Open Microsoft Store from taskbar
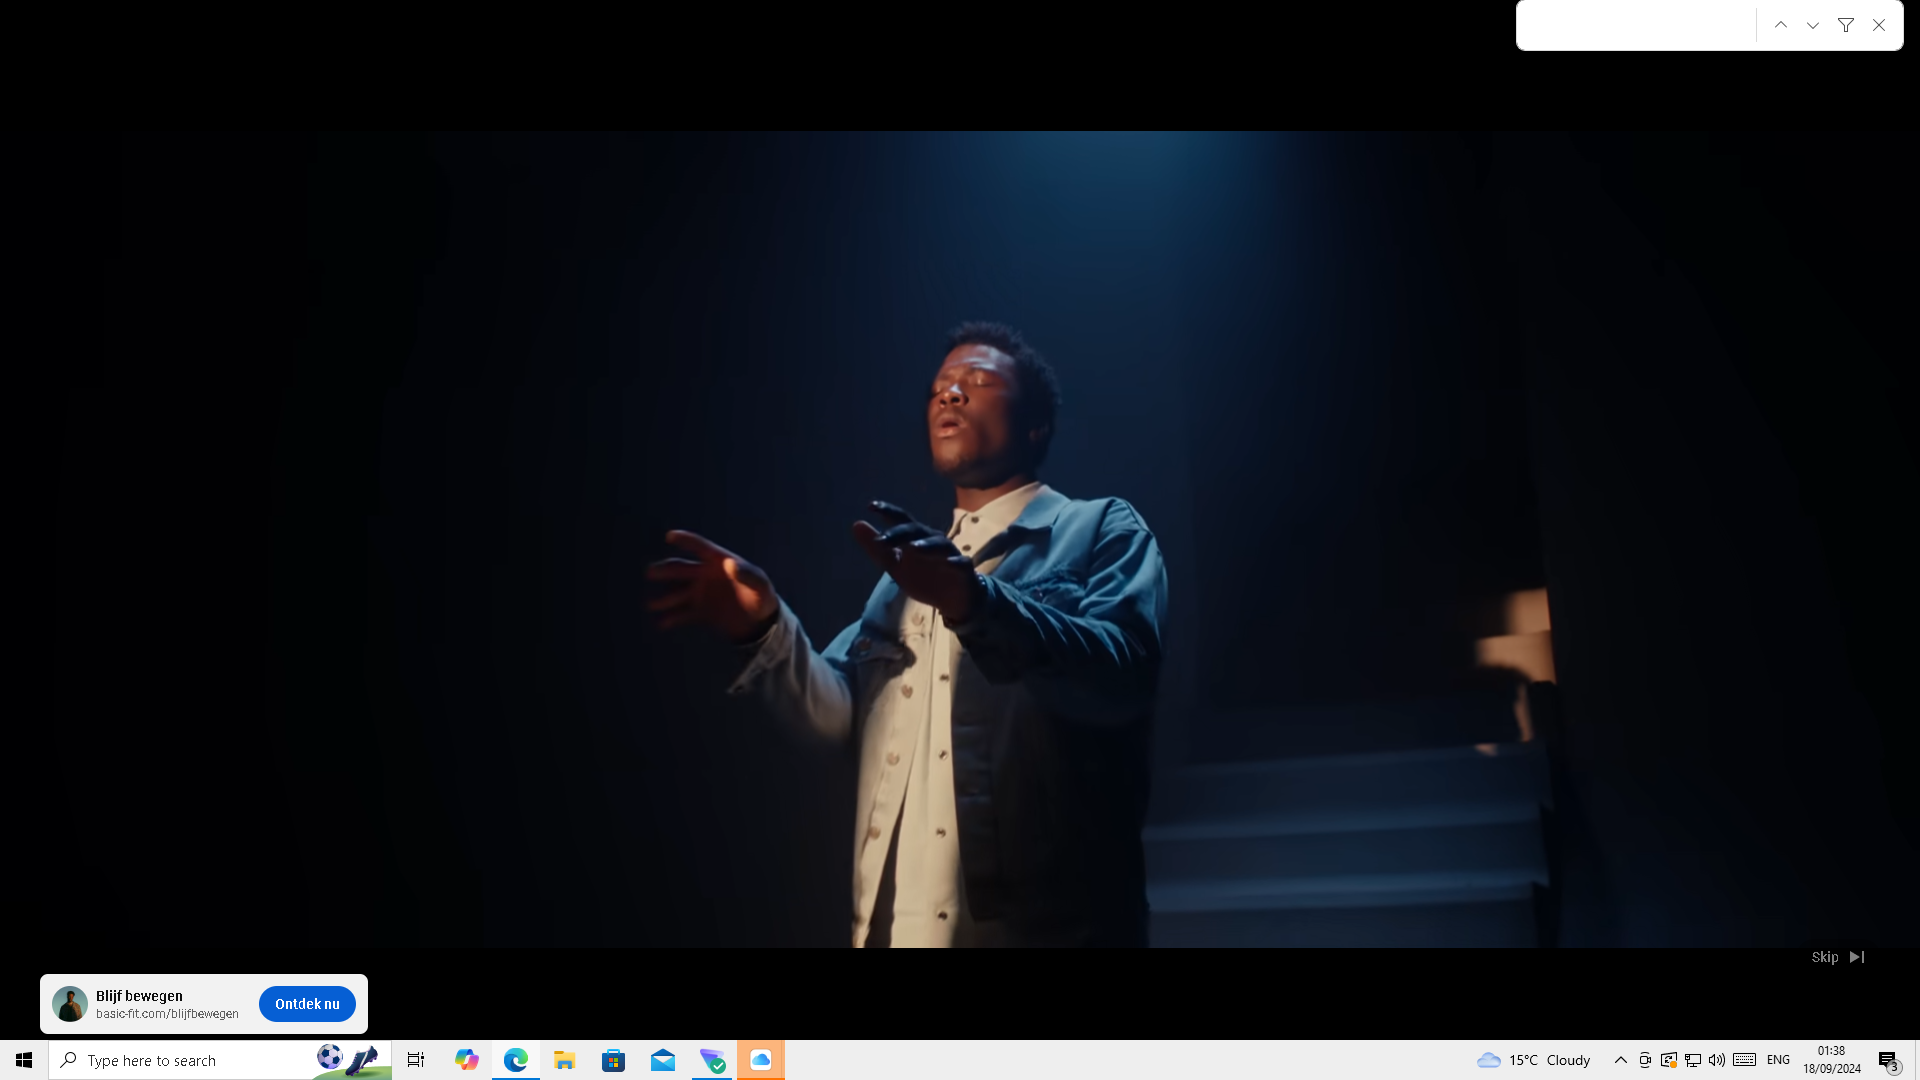Image resolution: width=1920 pixels, height=1080 pixels. [x=613, y=1060]
